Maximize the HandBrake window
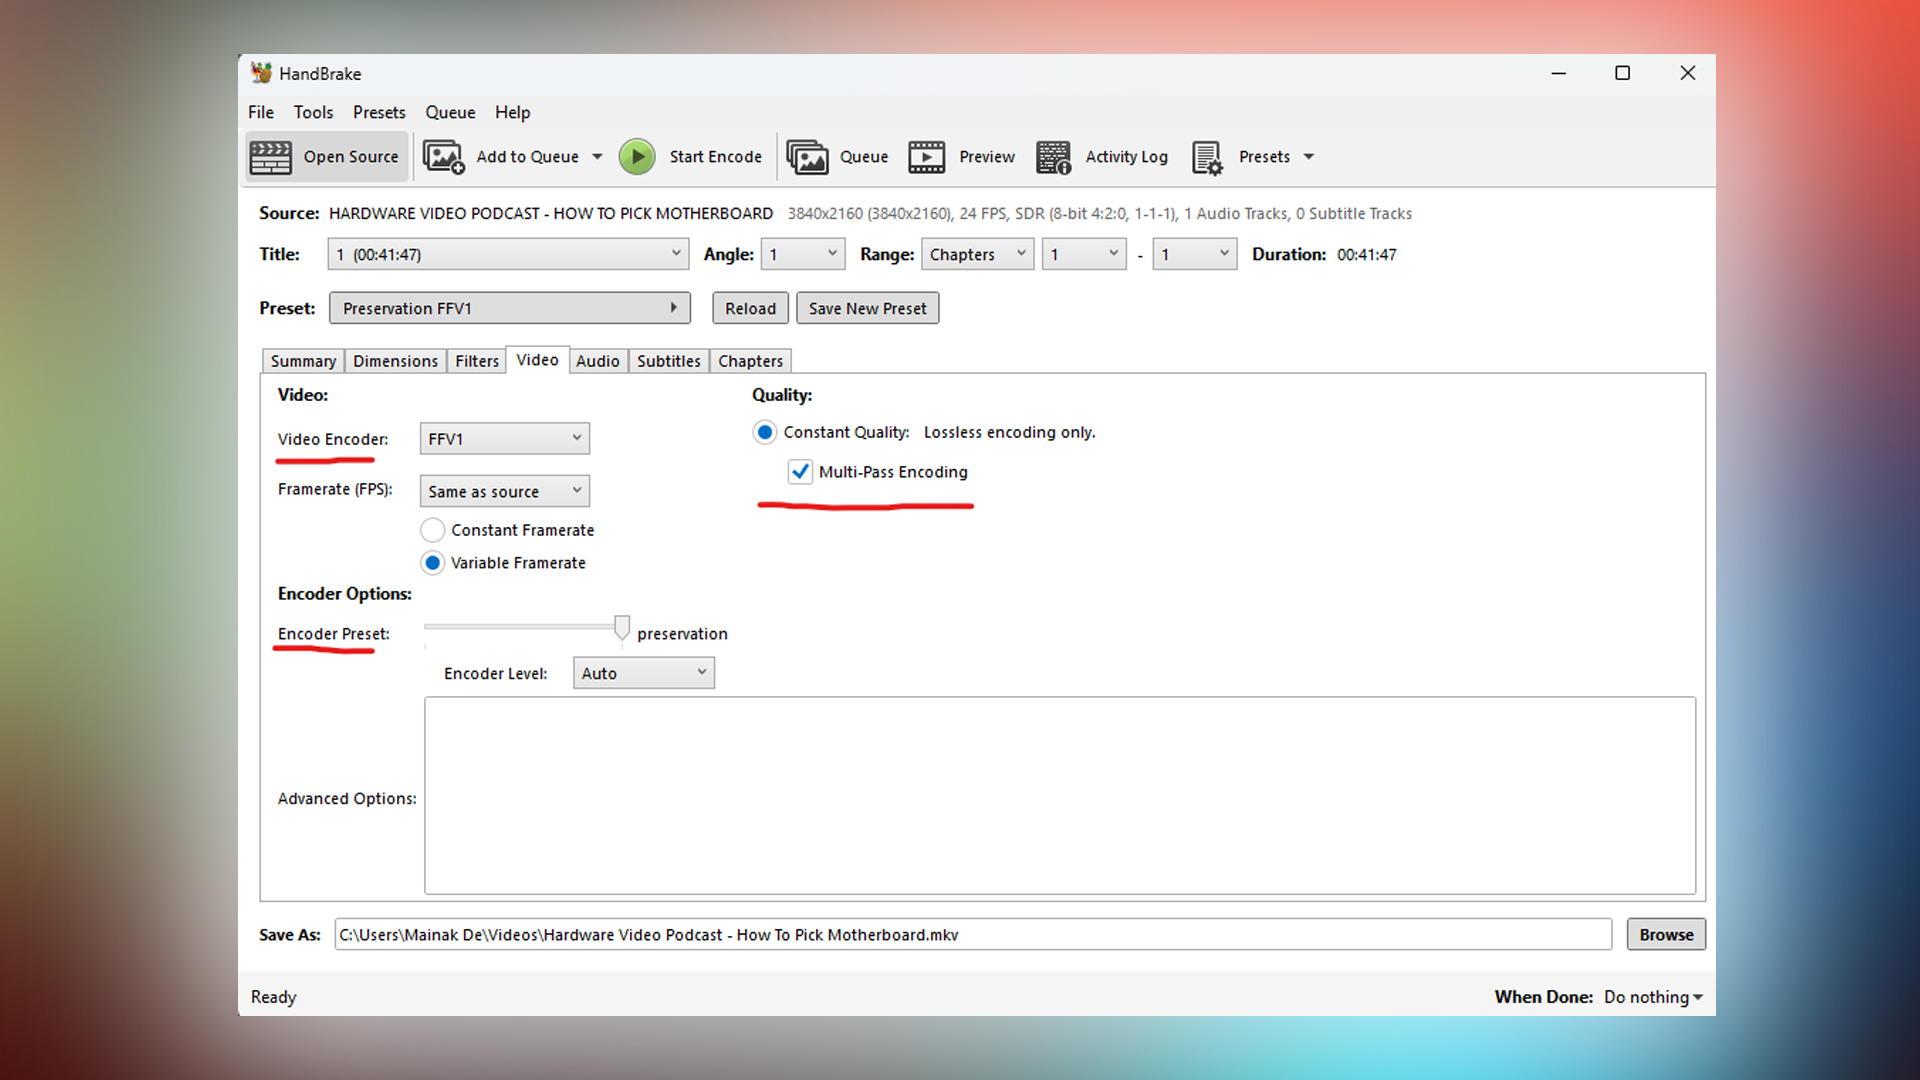Viewport: 1920px width, 1080px height. (x=1623, y=73)
